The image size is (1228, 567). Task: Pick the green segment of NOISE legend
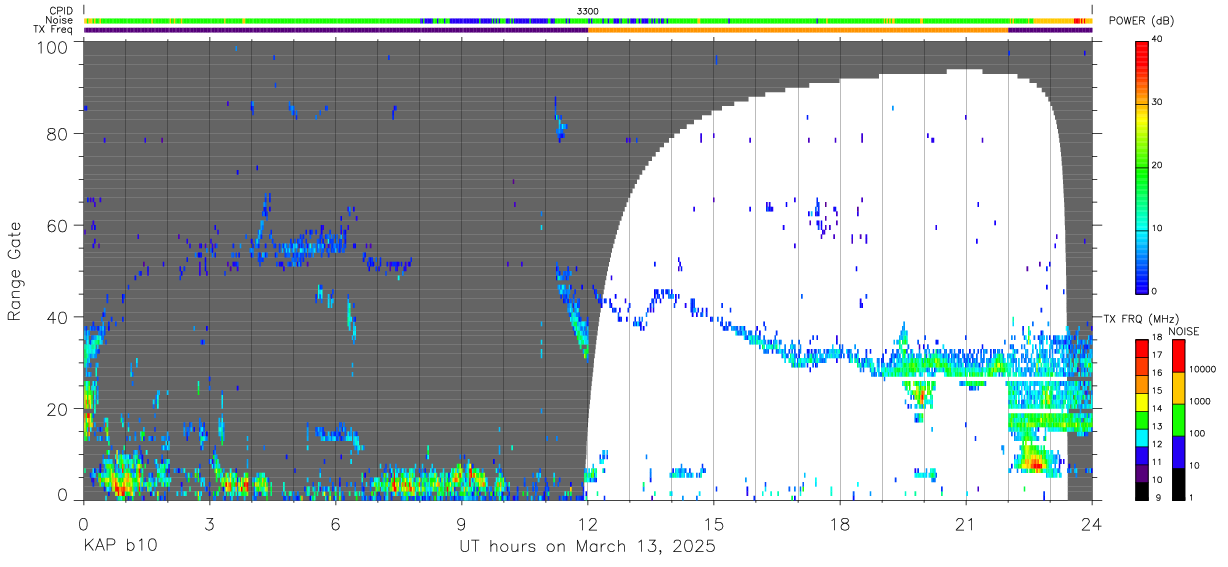1178,419
